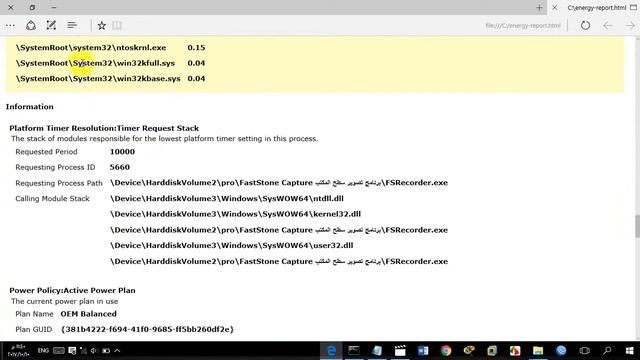Open the blue phone app on taskbar
Screen dimensions: 640x360
(561, 351)
